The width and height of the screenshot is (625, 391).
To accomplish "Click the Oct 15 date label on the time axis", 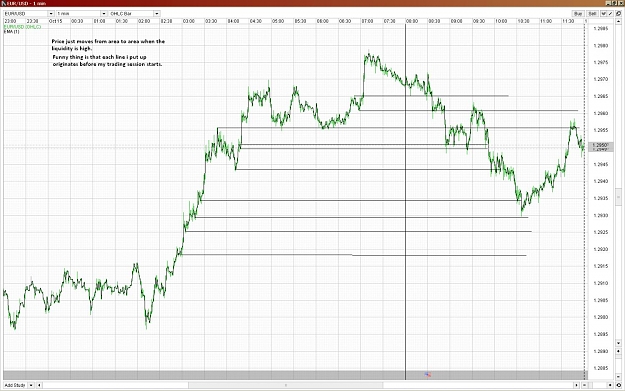I will (55, 21).
